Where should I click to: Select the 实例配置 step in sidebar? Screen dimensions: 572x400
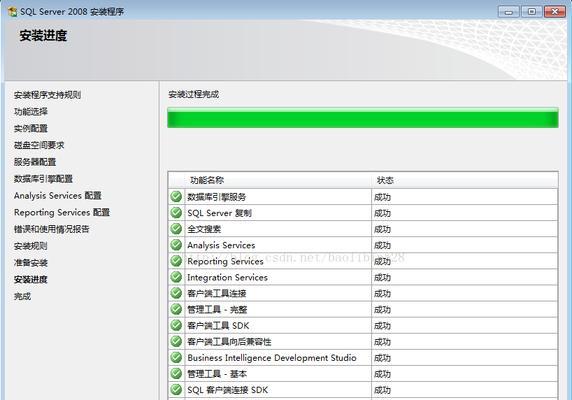point(31,128)
